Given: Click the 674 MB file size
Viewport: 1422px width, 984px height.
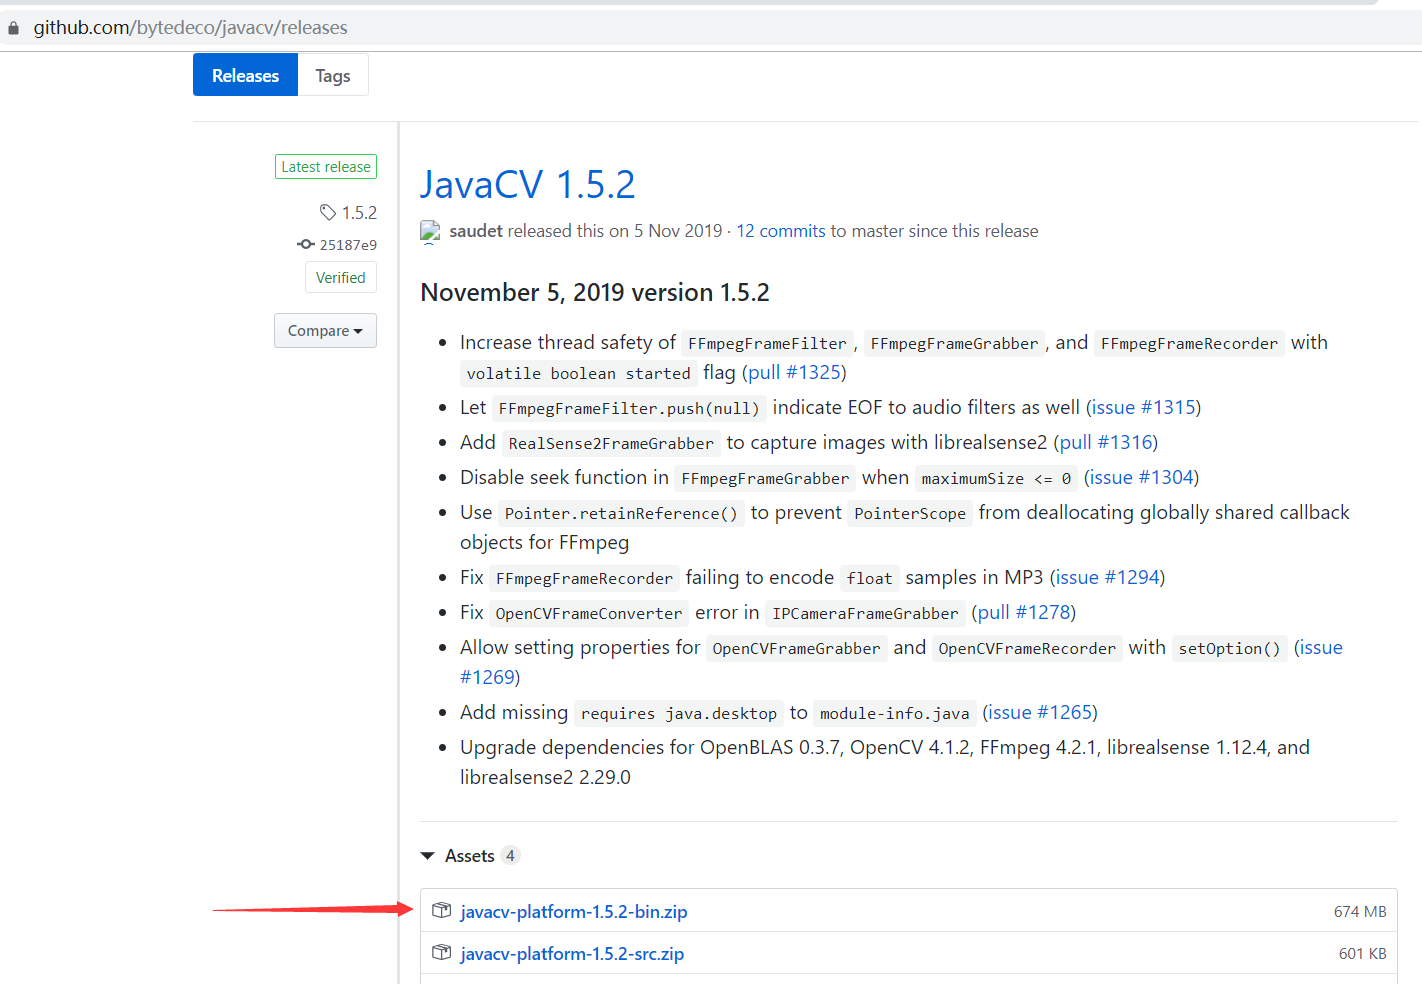Looking at the screenshot, I should pos(1360,911).
